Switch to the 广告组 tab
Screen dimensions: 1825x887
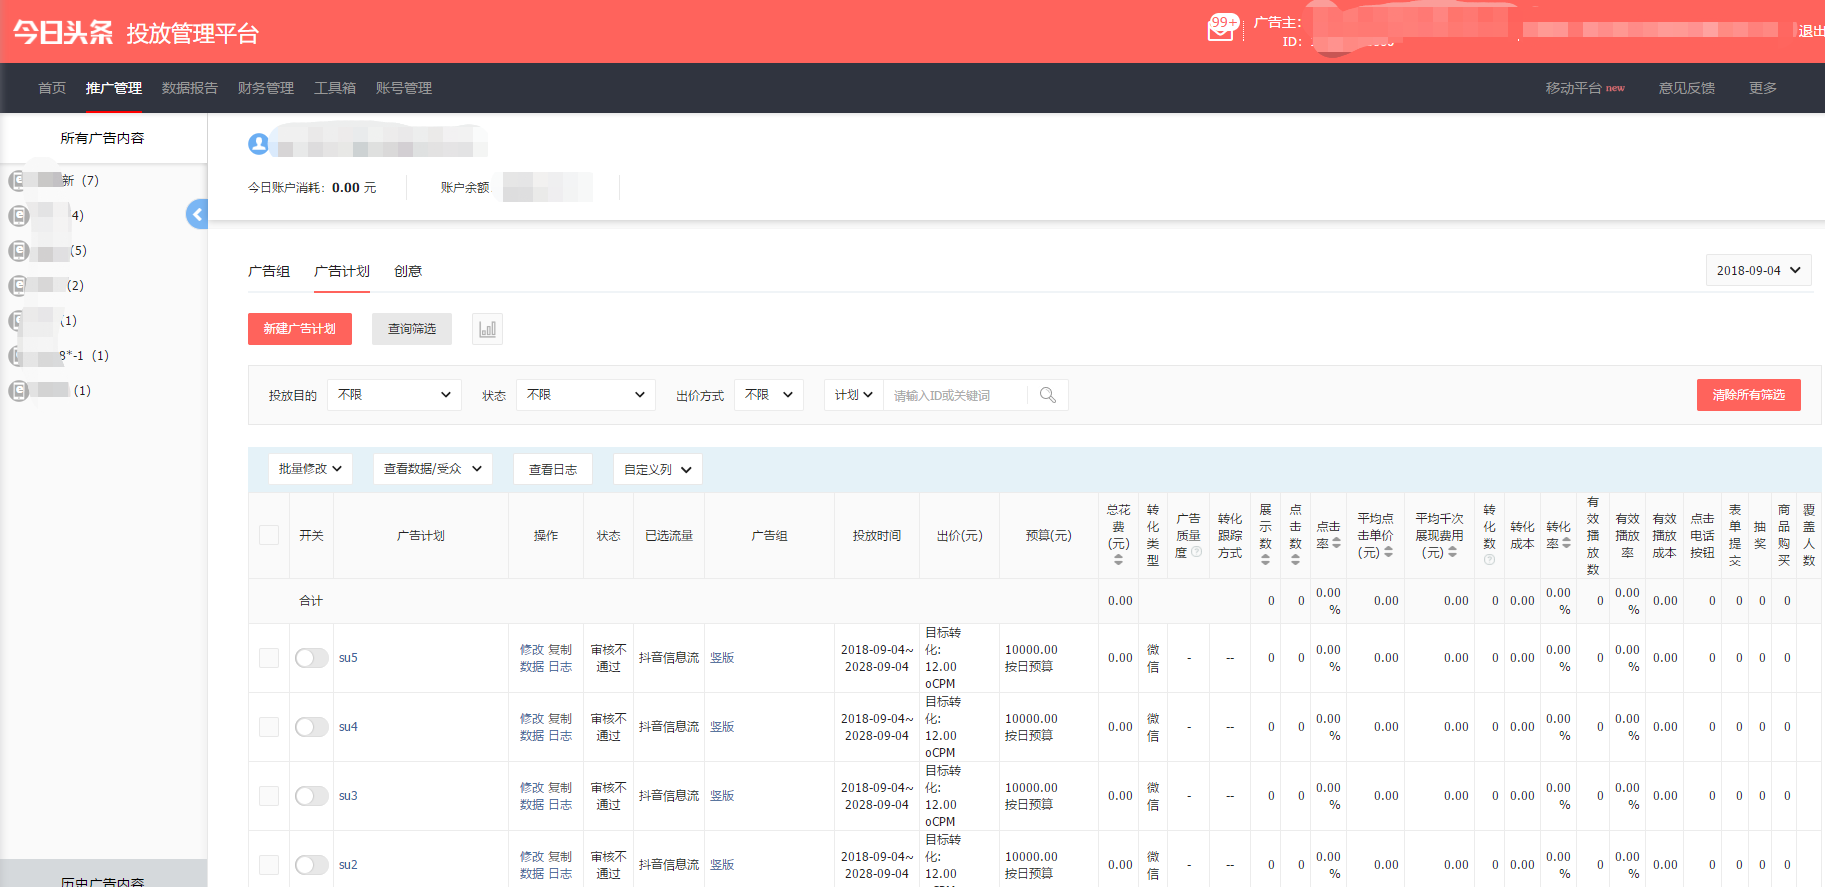coord(269,271)
